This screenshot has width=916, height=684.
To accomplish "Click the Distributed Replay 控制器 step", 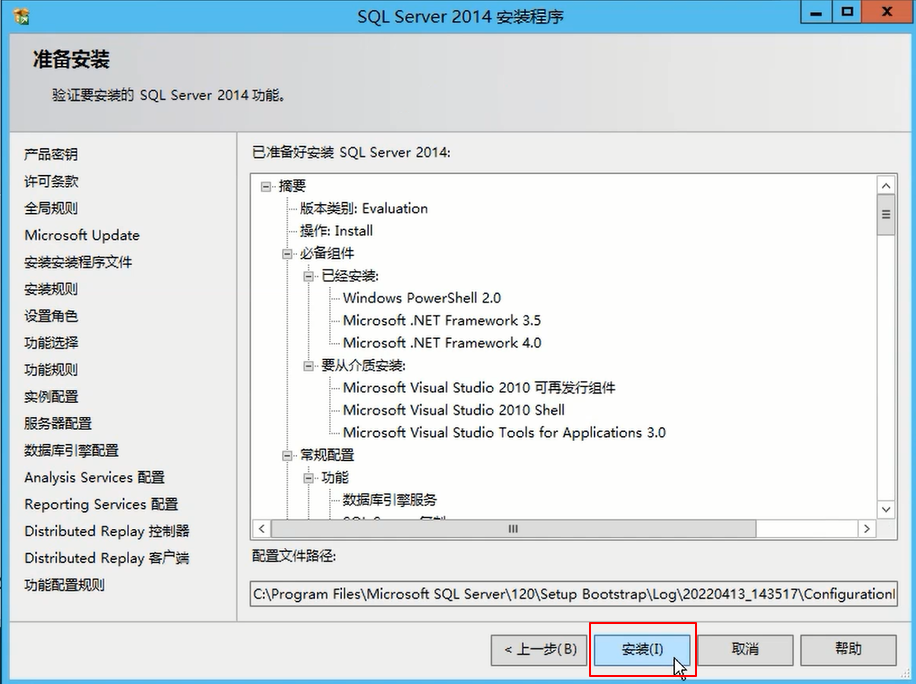I will coord(107,531).
